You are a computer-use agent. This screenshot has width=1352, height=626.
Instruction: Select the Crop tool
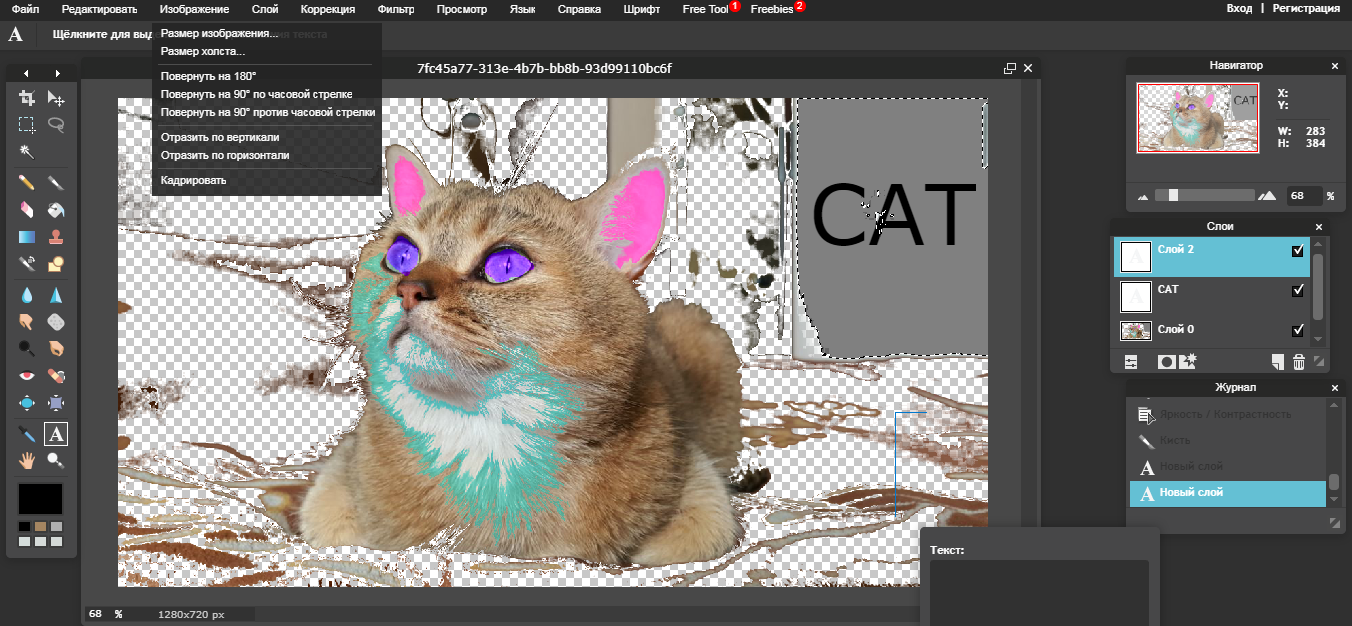click(x=27, y=99)
